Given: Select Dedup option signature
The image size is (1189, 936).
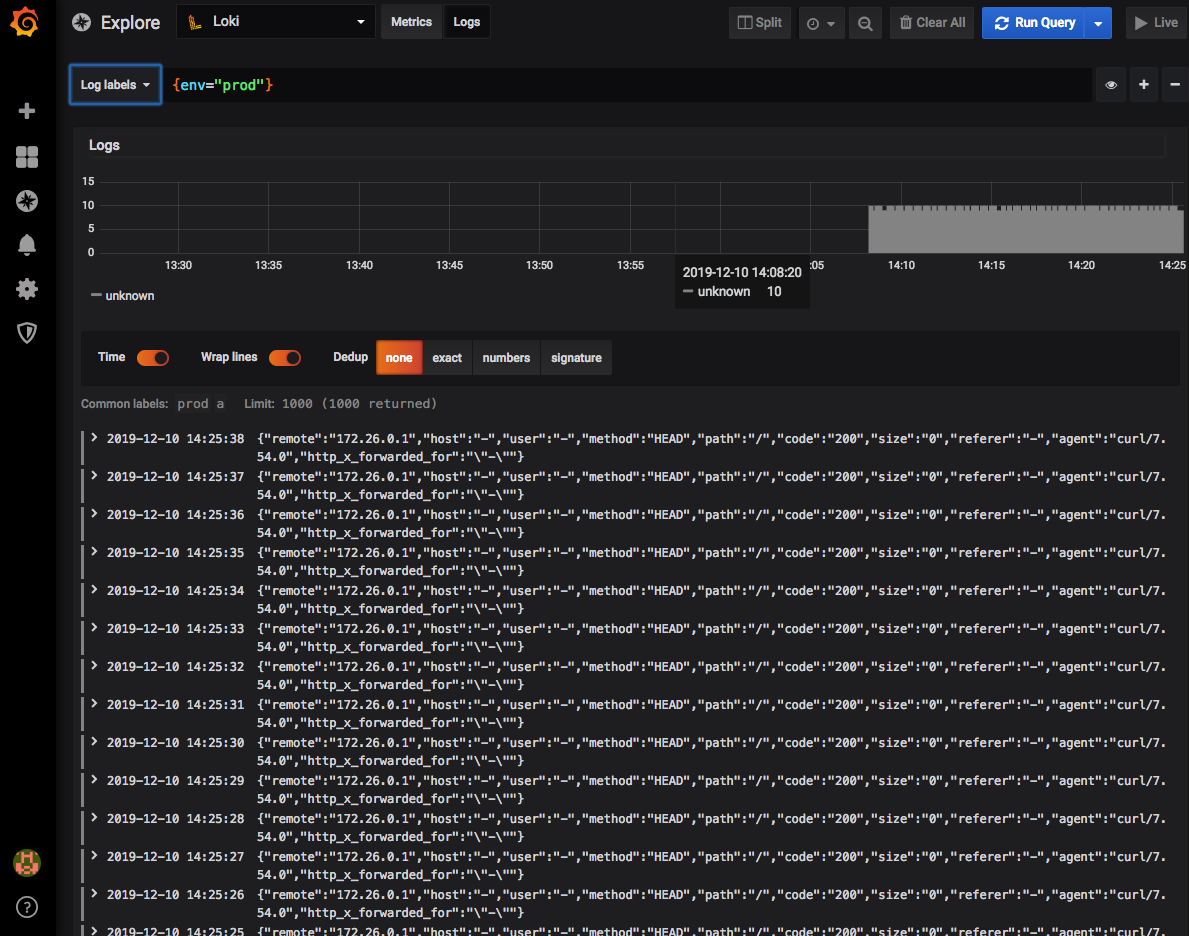Looking at the screenshot, I should coord(576,358).
